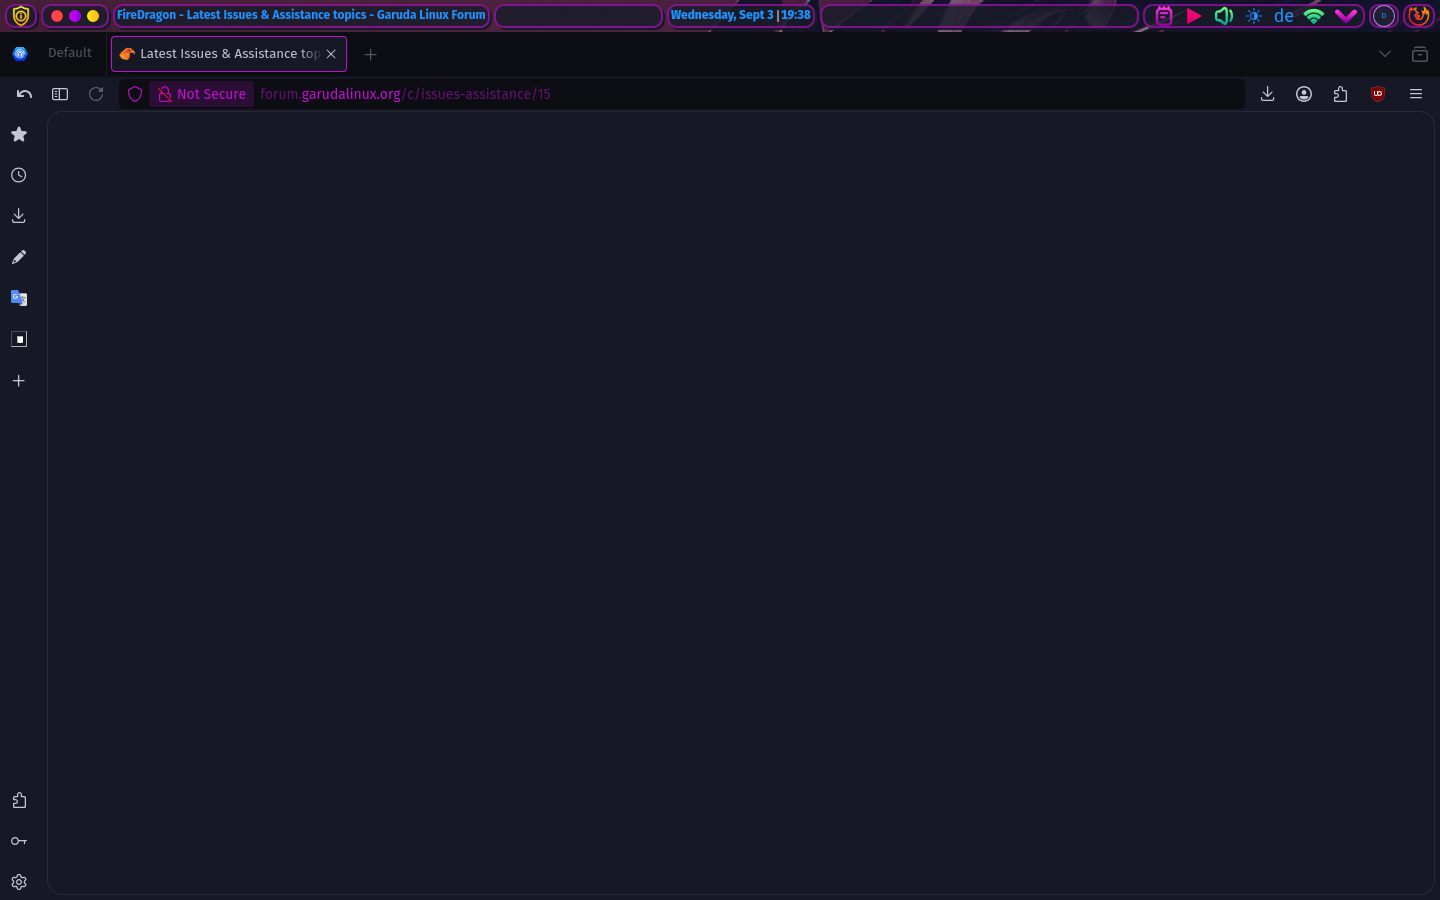The width and height of the screenshot is (1440, 900).
Task: Click the Not Secure connection label
Action: tap(202, 94)
